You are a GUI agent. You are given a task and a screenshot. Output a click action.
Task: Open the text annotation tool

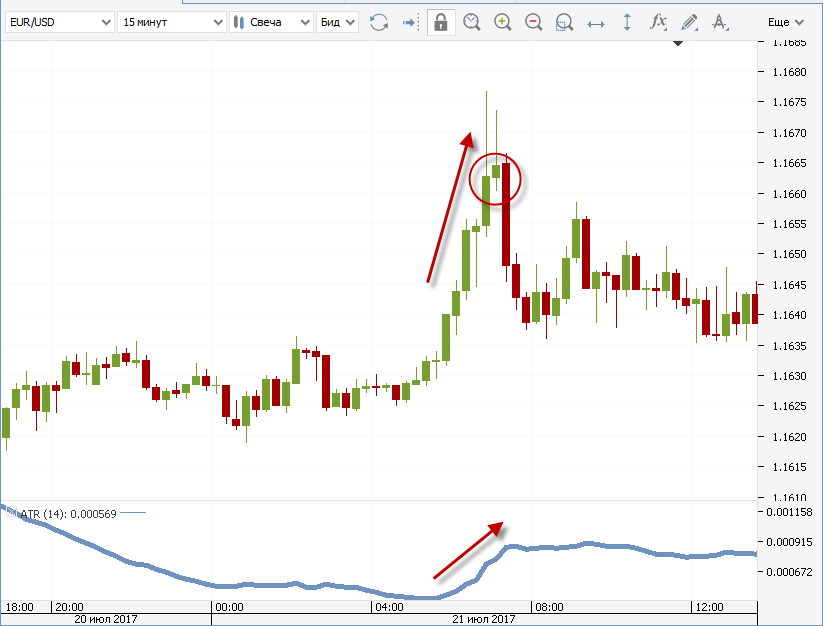(x=719, y=22)
